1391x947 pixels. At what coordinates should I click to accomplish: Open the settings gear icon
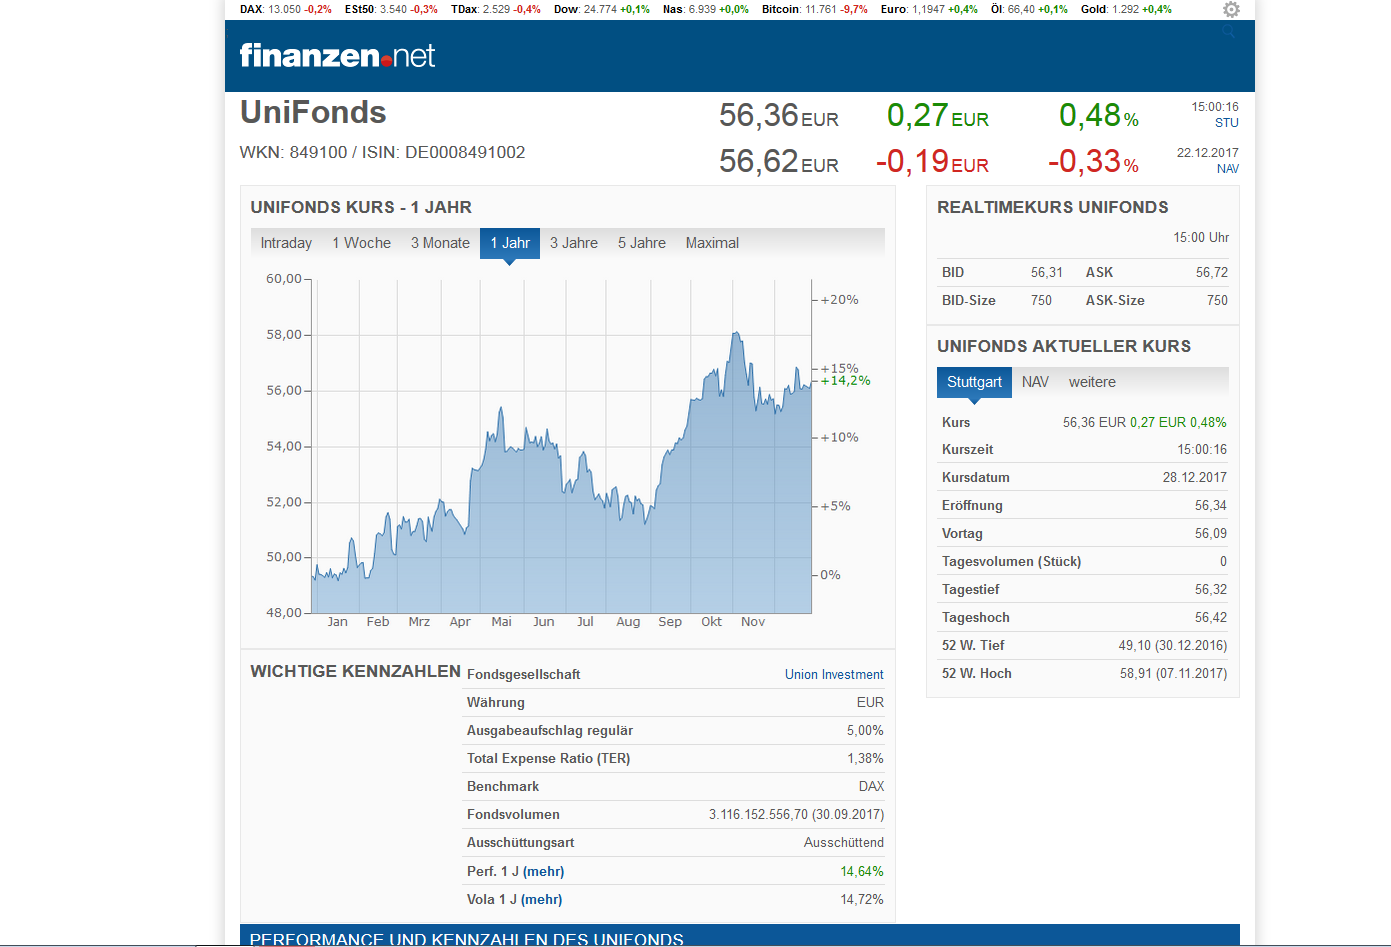[x=1231, y=9]
